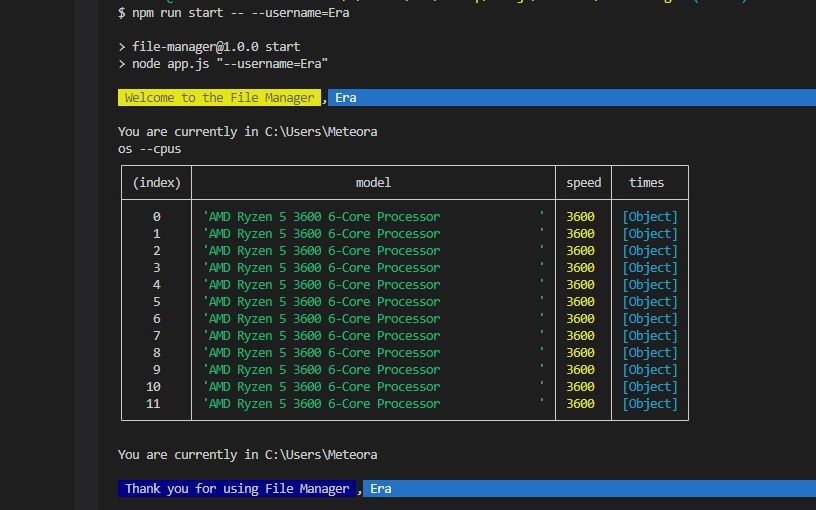Click the current directory line below the table
The width and height of the screenshot is (816, 510).
[248, 455]
